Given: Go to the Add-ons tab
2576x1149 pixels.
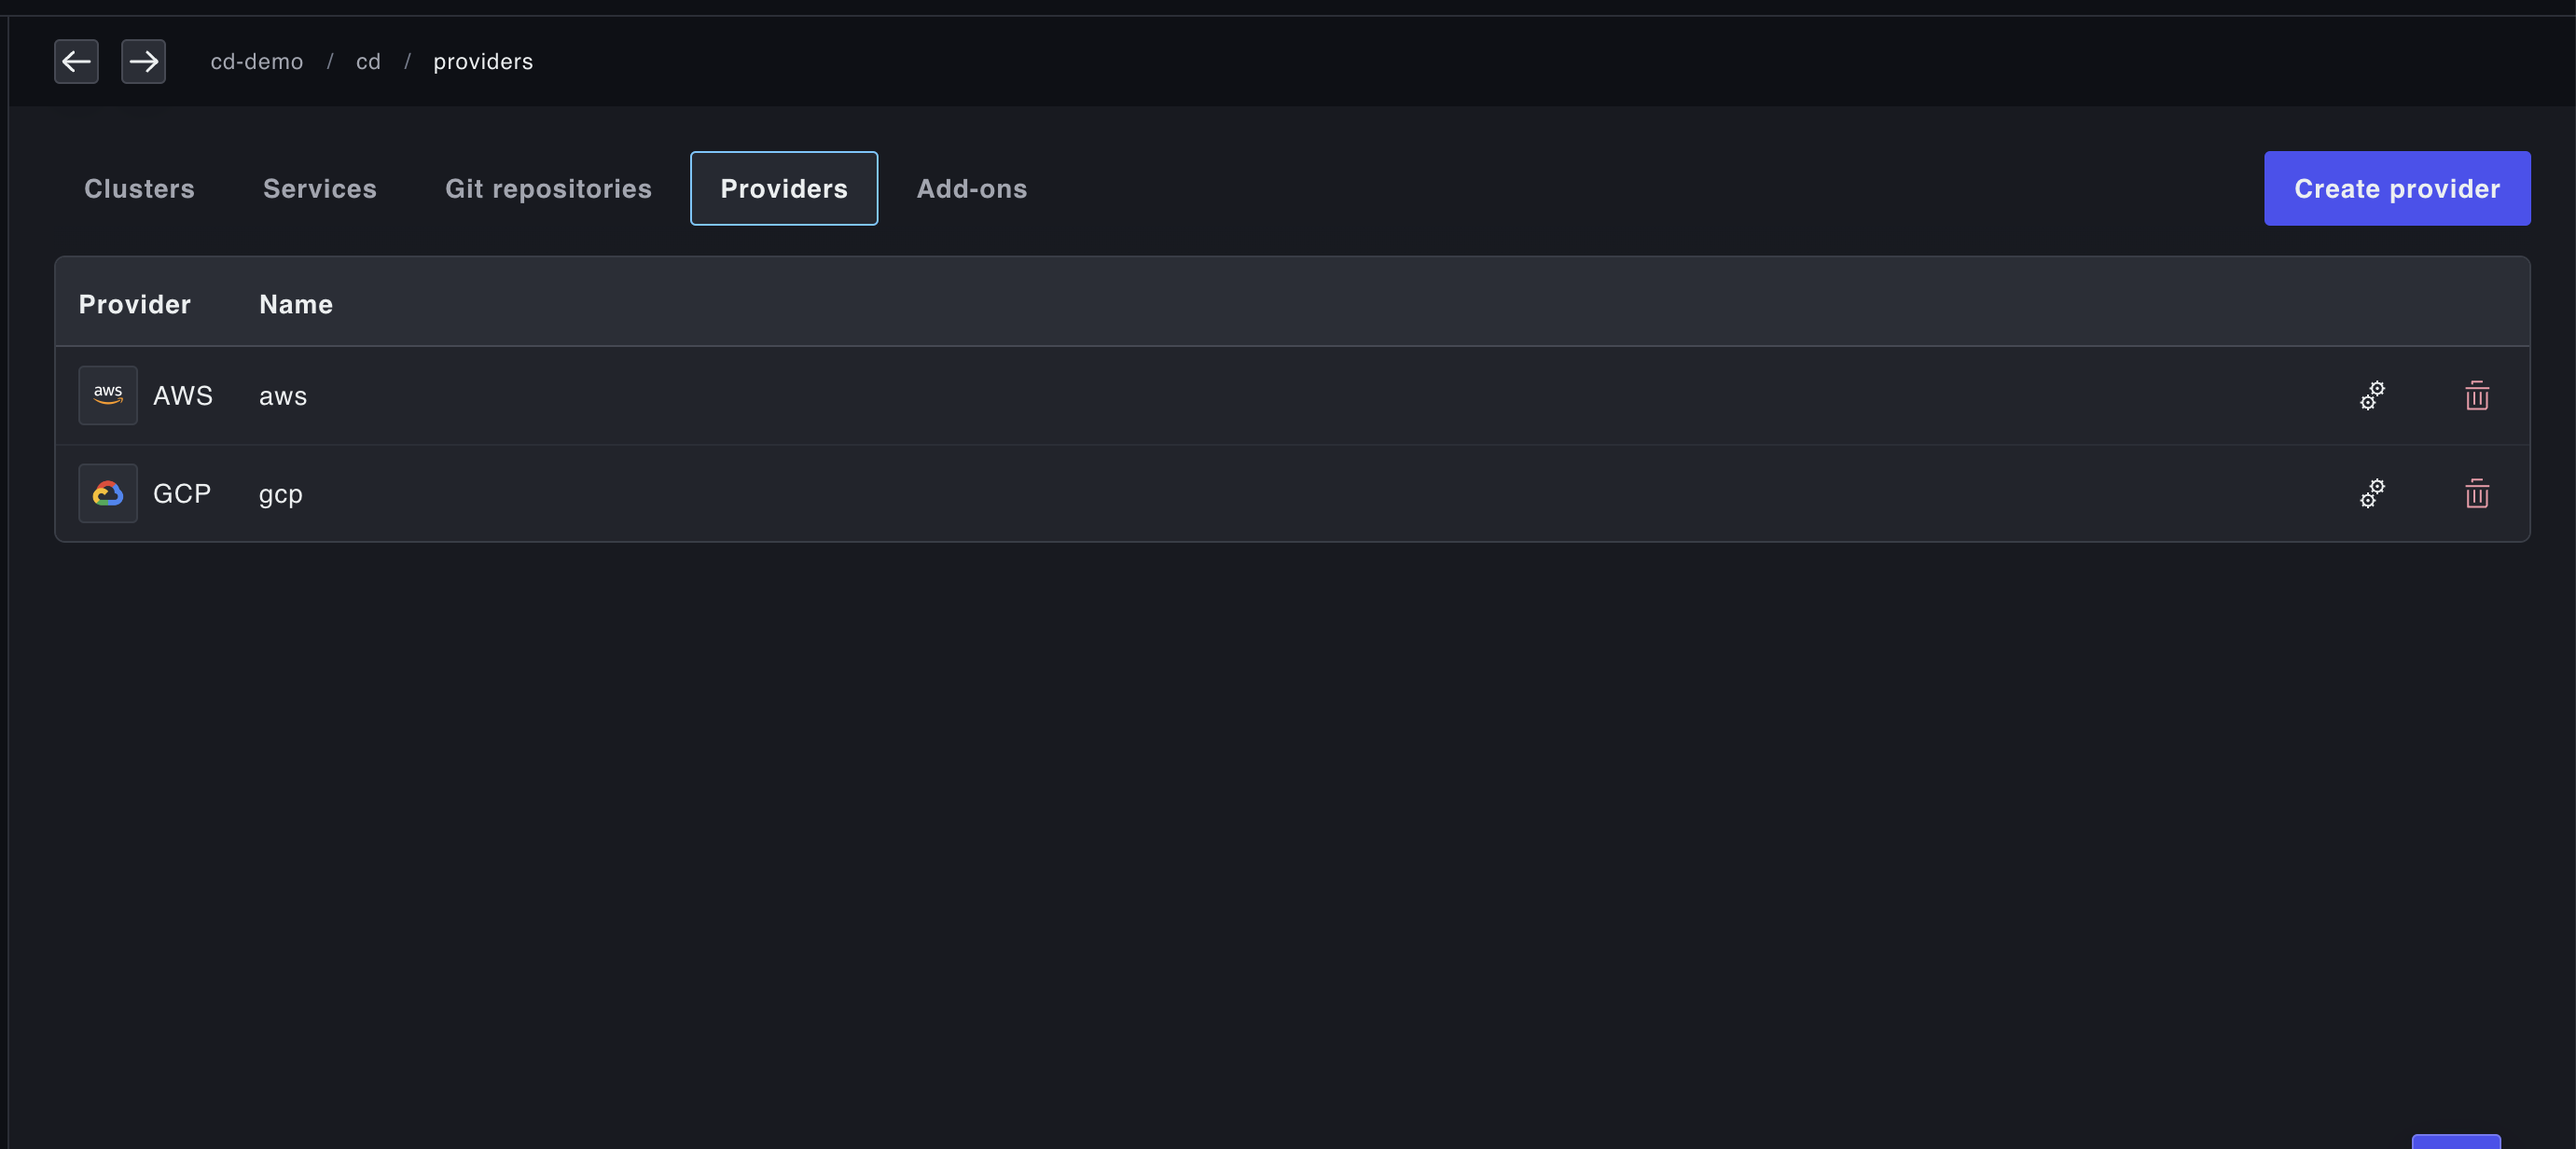Looking at the screenshot, I should [972, 189].
